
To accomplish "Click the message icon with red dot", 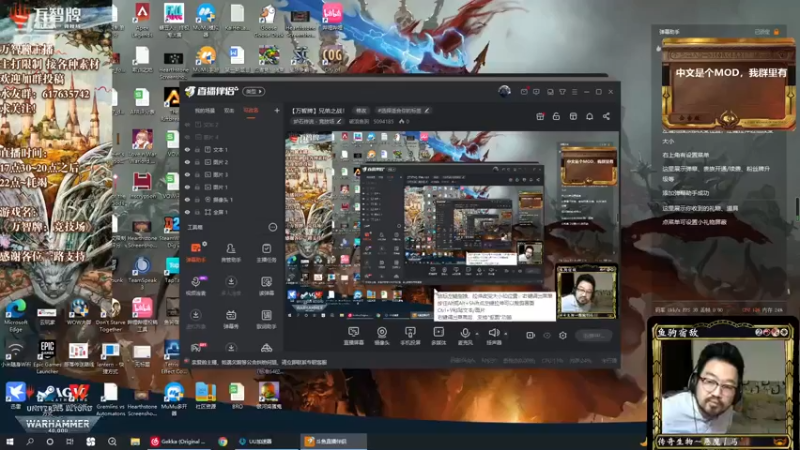I will 524,92.
